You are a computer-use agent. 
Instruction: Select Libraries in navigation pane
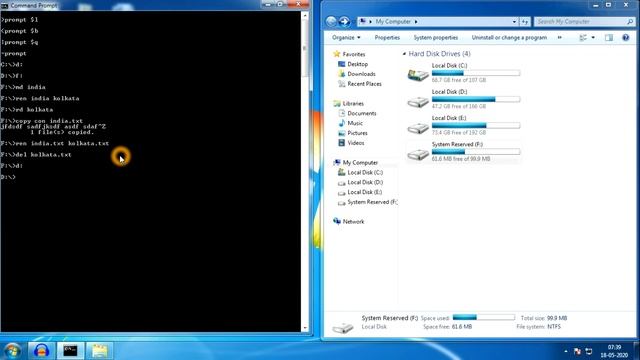click(x=353, y=104)
